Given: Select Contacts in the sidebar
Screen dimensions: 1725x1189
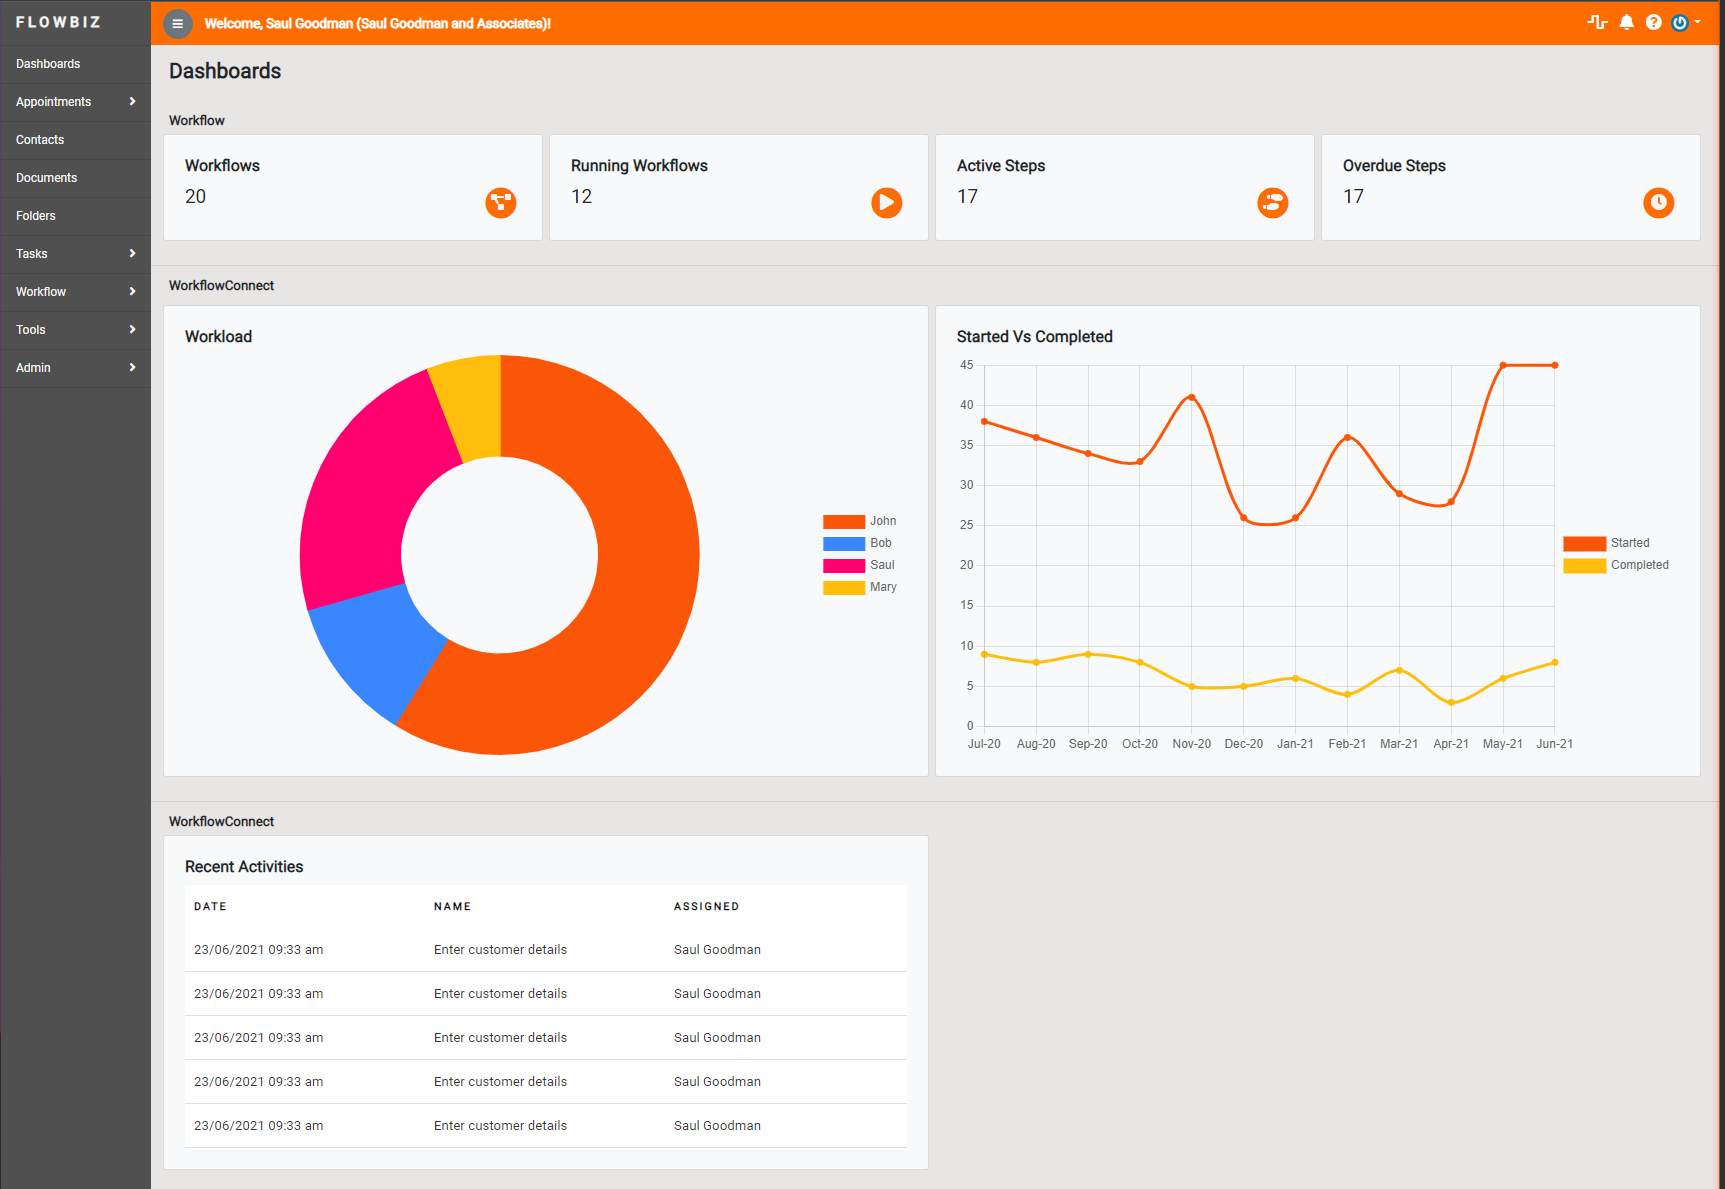Looking at the screenshot, I should point(40,140).
